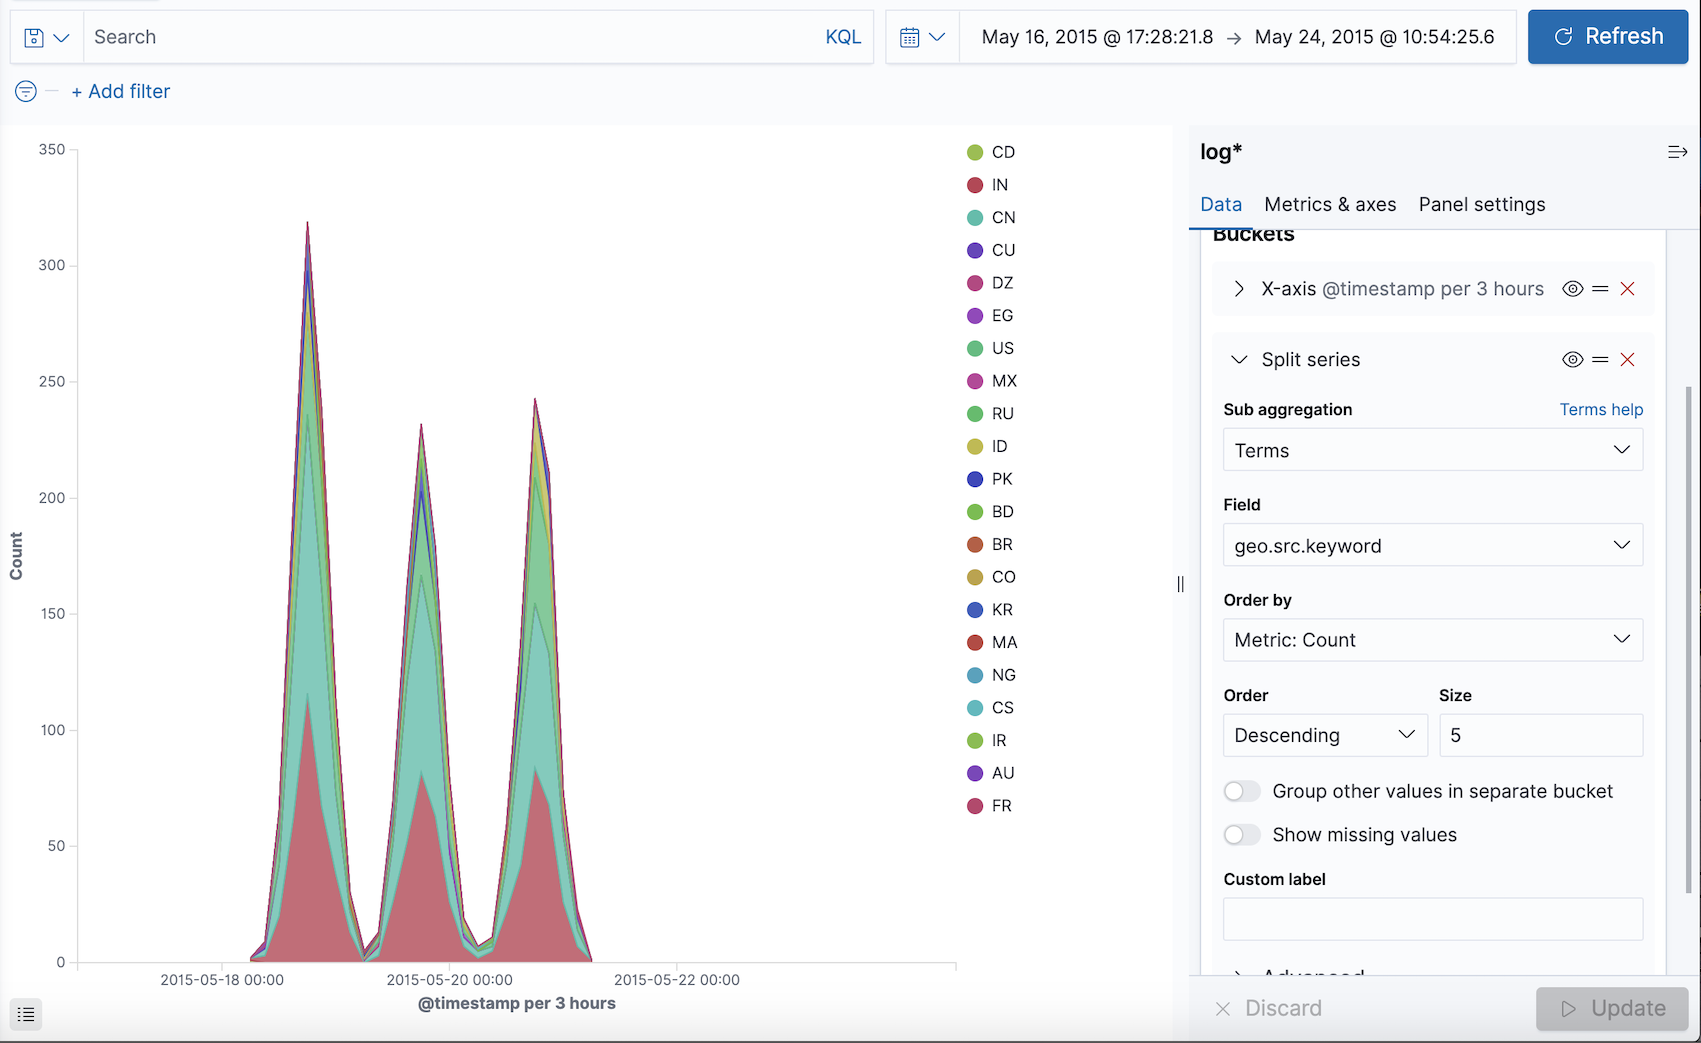Viewport: 1701px width, 1043px height.
Task: Click start date May 16, 2015
Action: pyautogui.click(x=1097, y=37)
